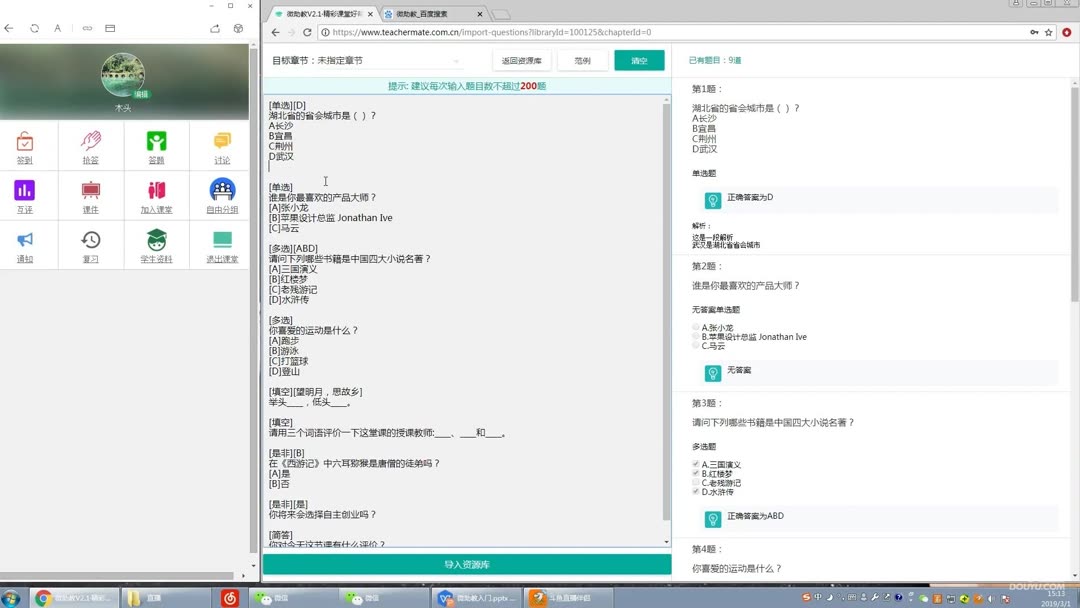Click the 清空 clear button
The height and width of the screenshot is (608, 1080).
click(x=638, y=59)
